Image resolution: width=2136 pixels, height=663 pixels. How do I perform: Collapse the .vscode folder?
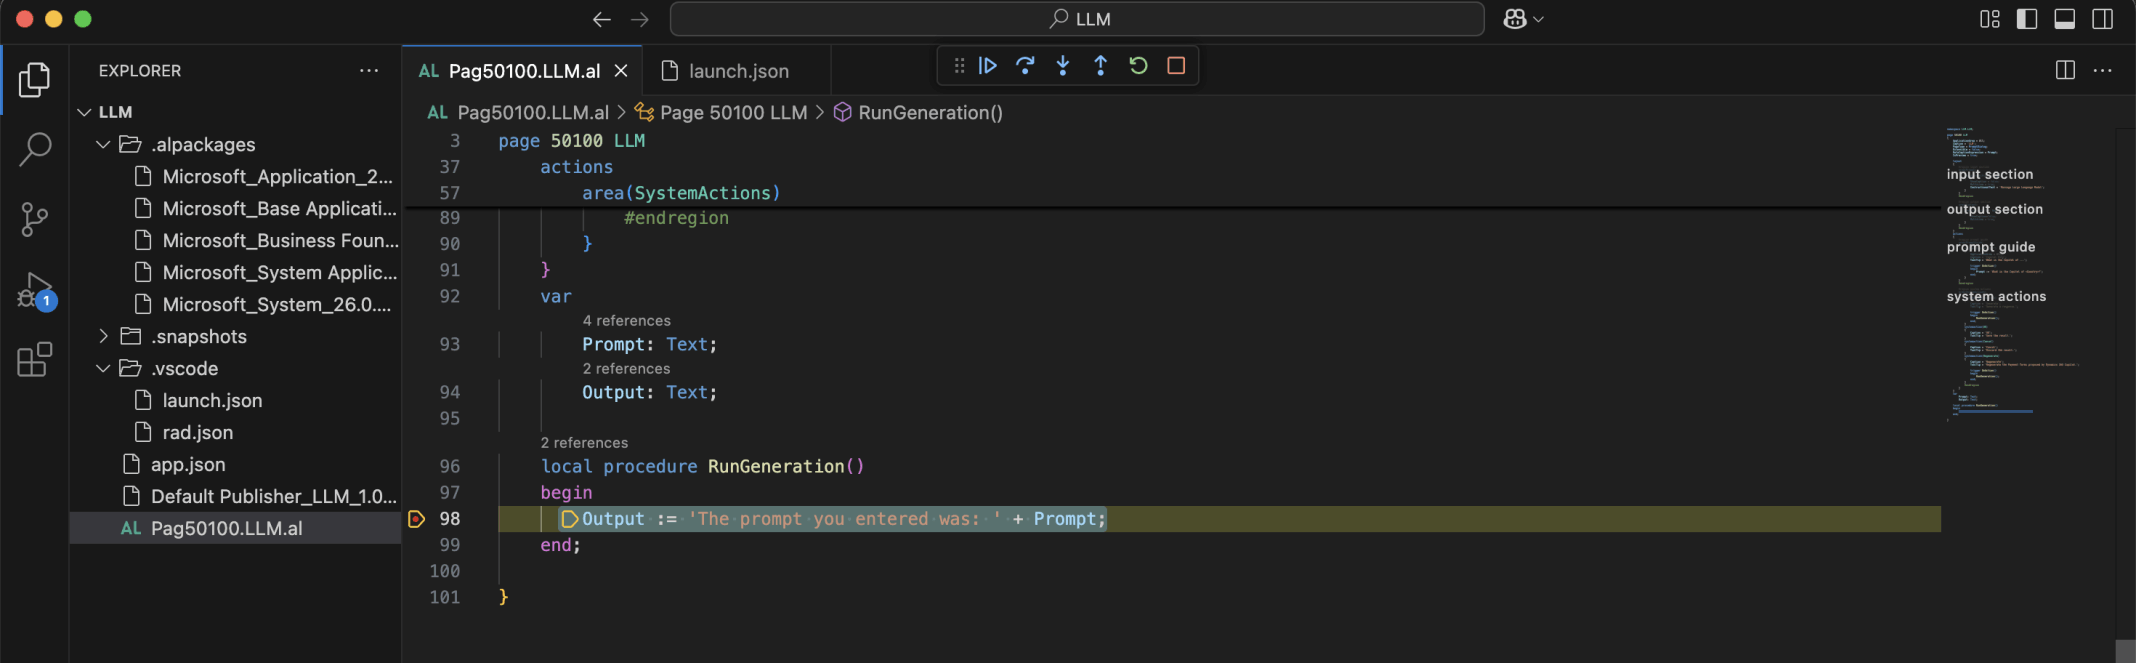point(103,369)
